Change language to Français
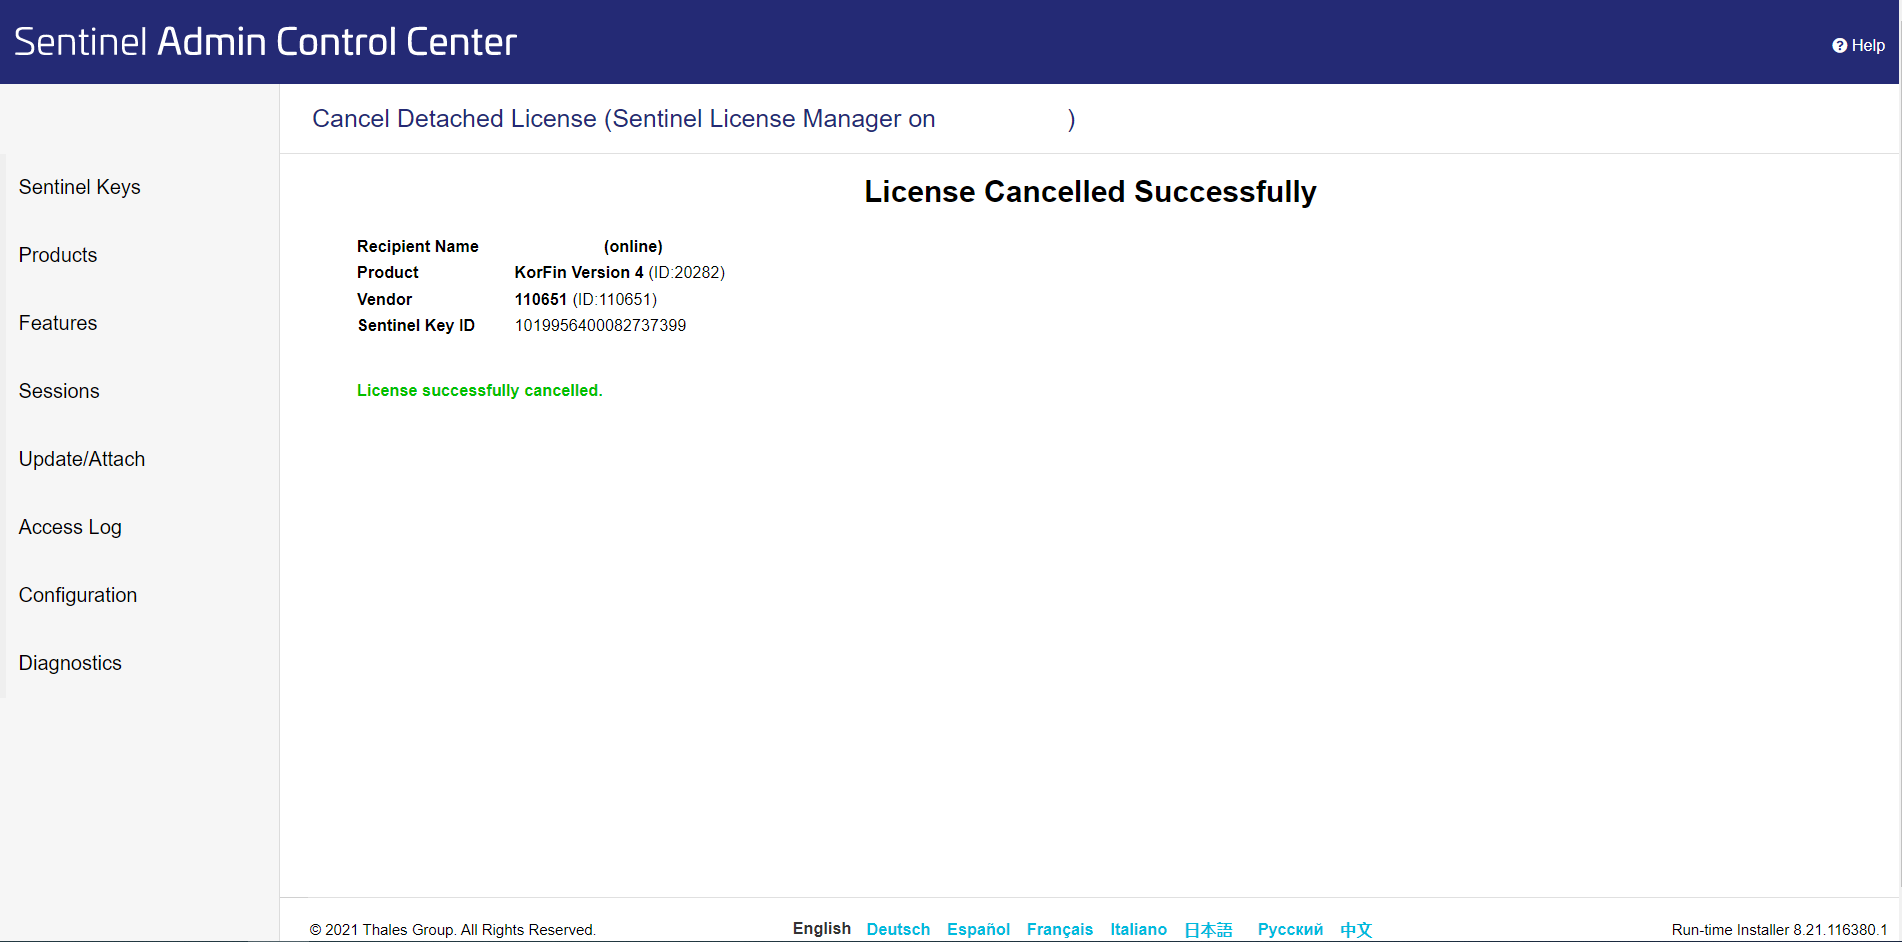Viewport: 1902px width, 942px height. click(x=1059, y=929)
